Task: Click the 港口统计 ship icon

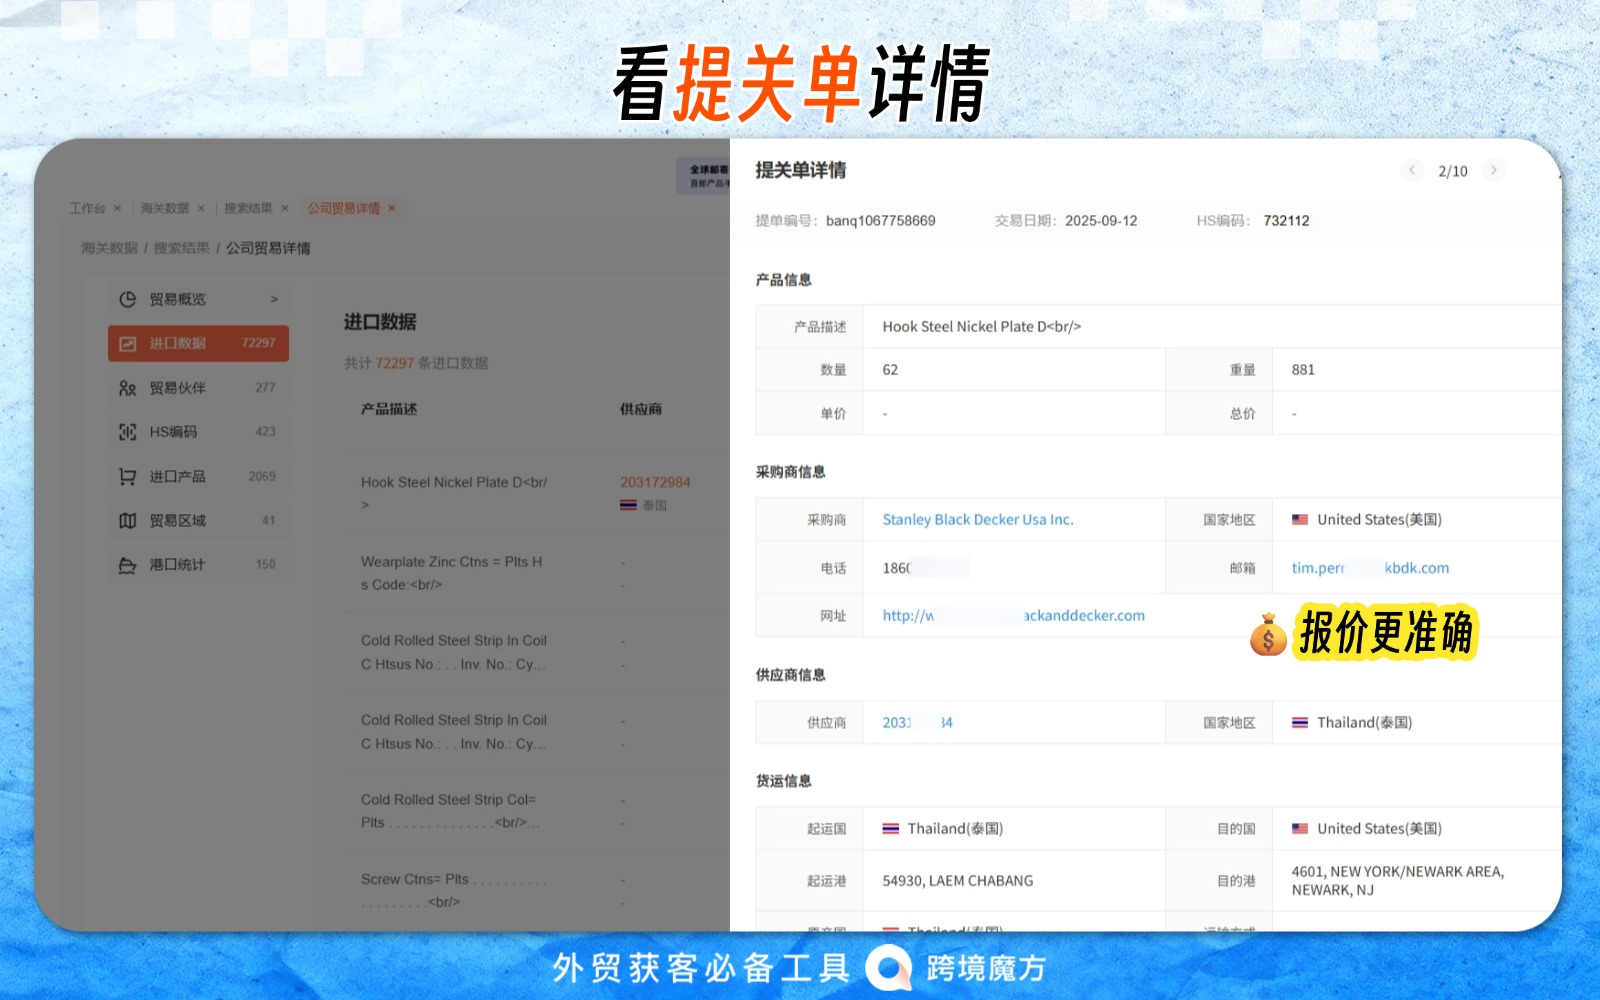Action: [x=127, y=565]
